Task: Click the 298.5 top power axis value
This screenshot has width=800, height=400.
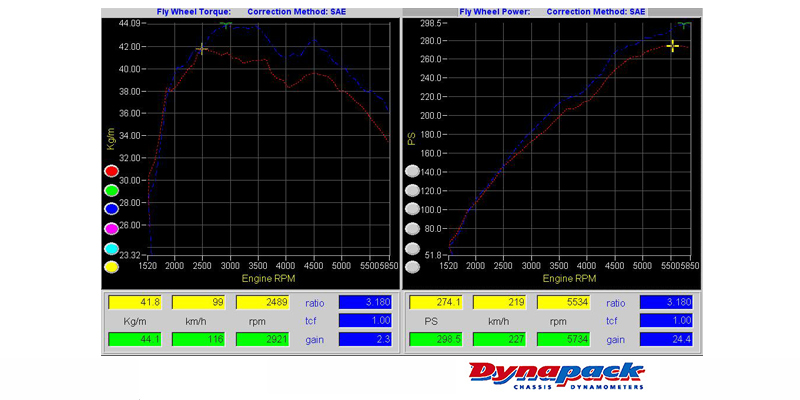Action: [x=431, y=23]
